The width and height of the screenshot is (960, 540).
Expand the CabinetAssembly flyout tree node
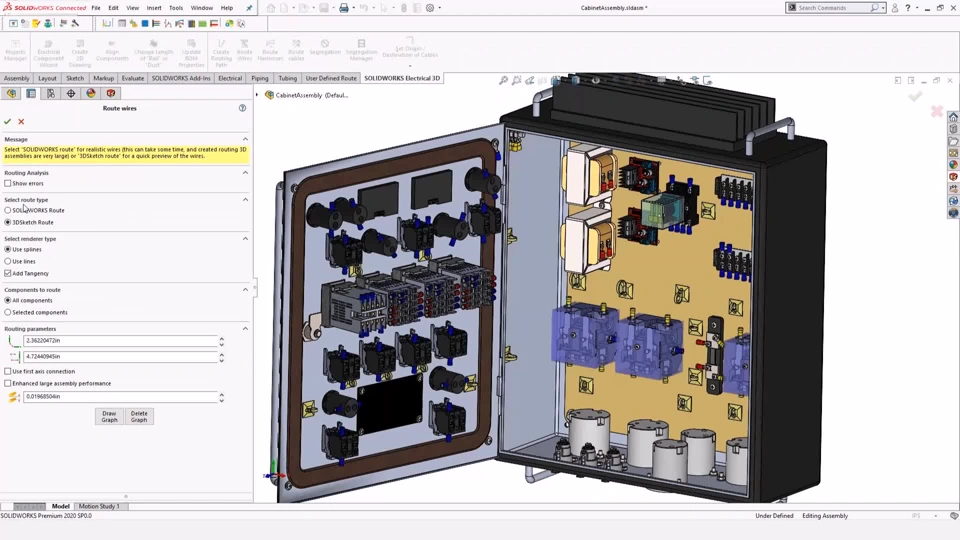click(257, 95)
